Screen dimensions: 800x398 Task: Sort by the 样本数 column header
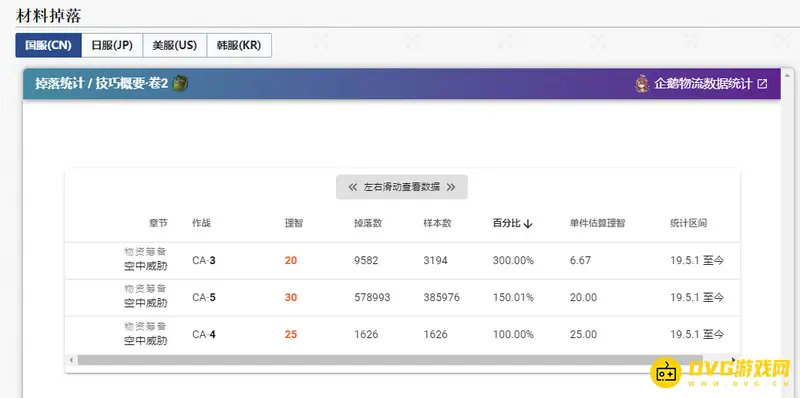(x=437, y=223)
